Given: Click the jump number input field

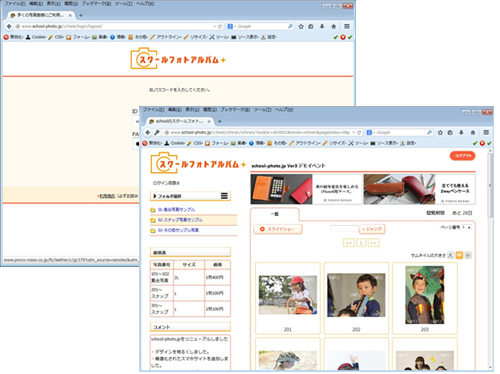Looking at the screenshot, I should pos(344,229).
